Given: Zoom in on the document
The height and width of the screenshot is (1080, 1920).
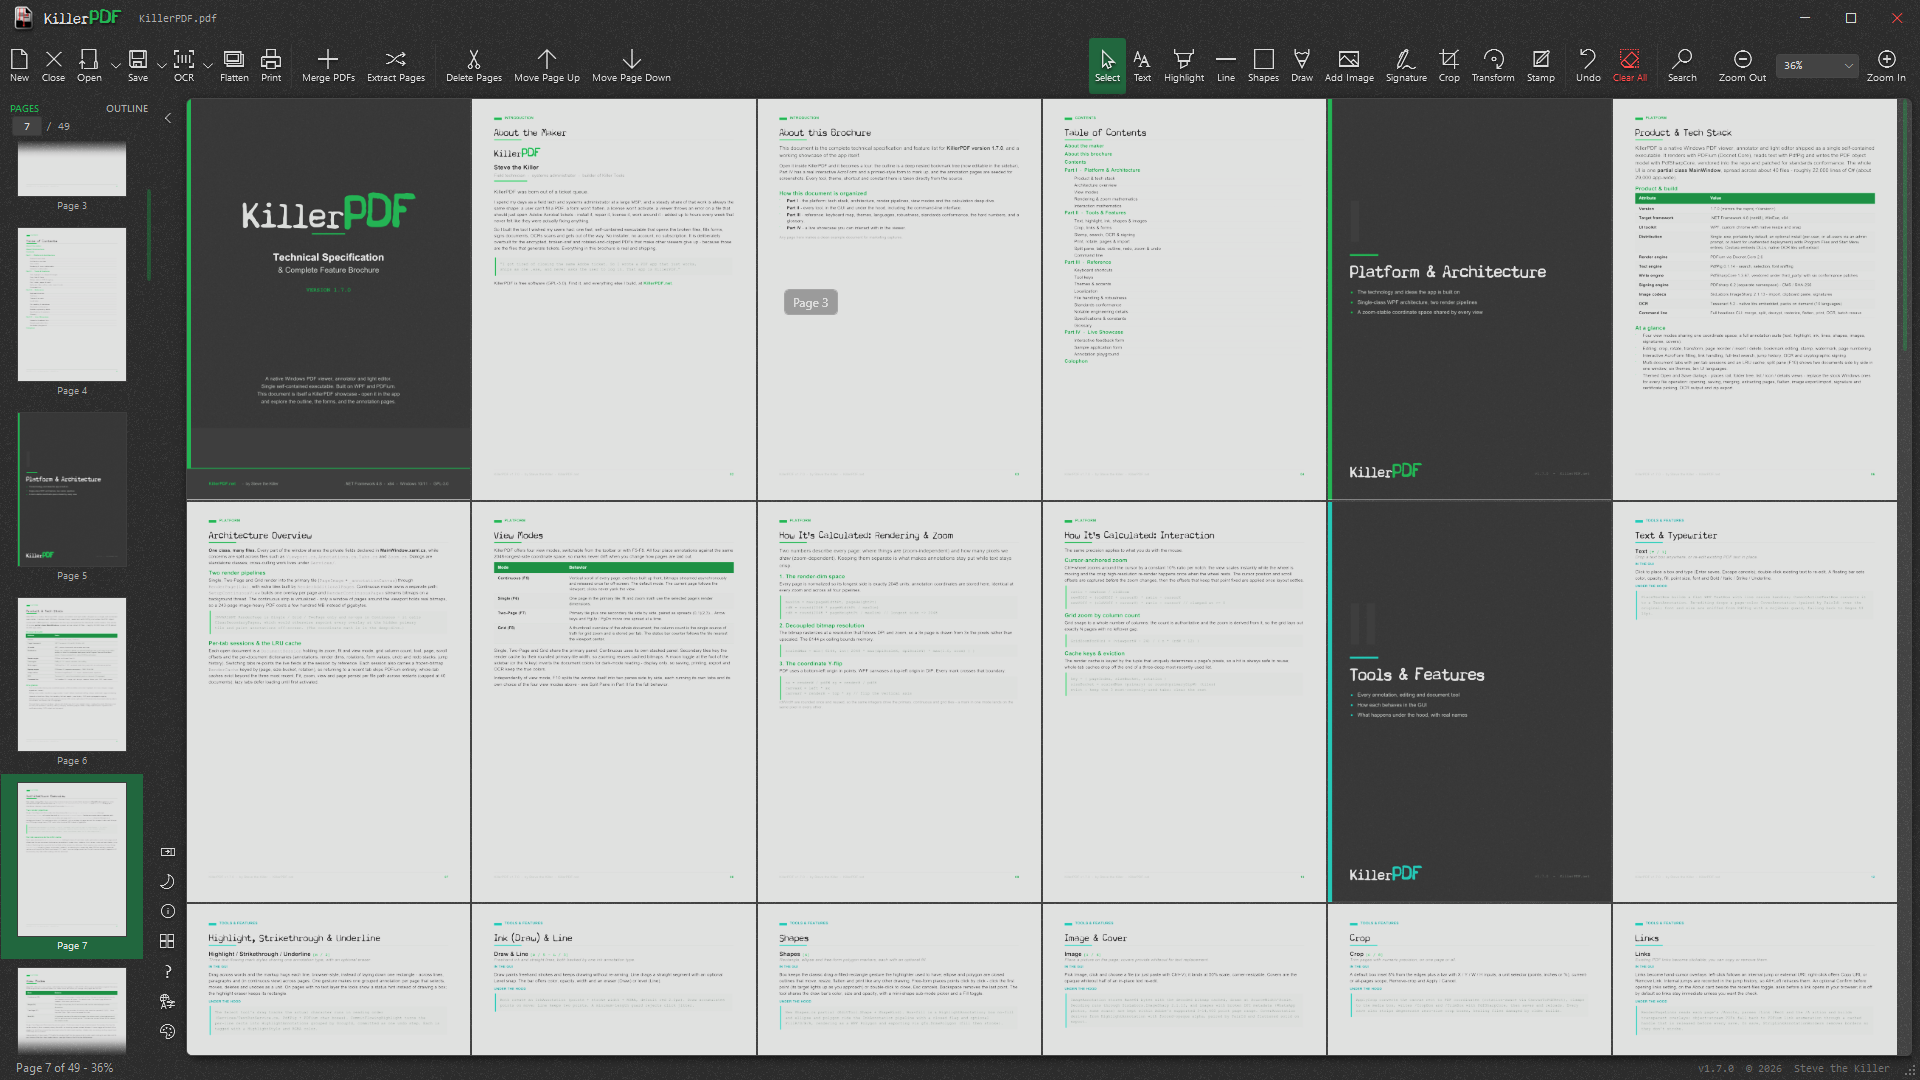Looking at the screenshot, I should (1886, 65).
